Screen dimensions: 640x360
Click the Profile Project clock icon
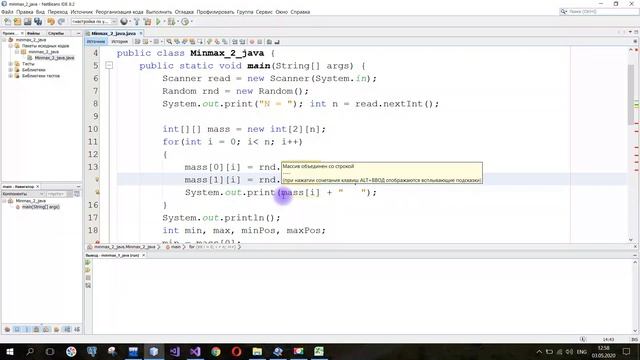[185, 22]
